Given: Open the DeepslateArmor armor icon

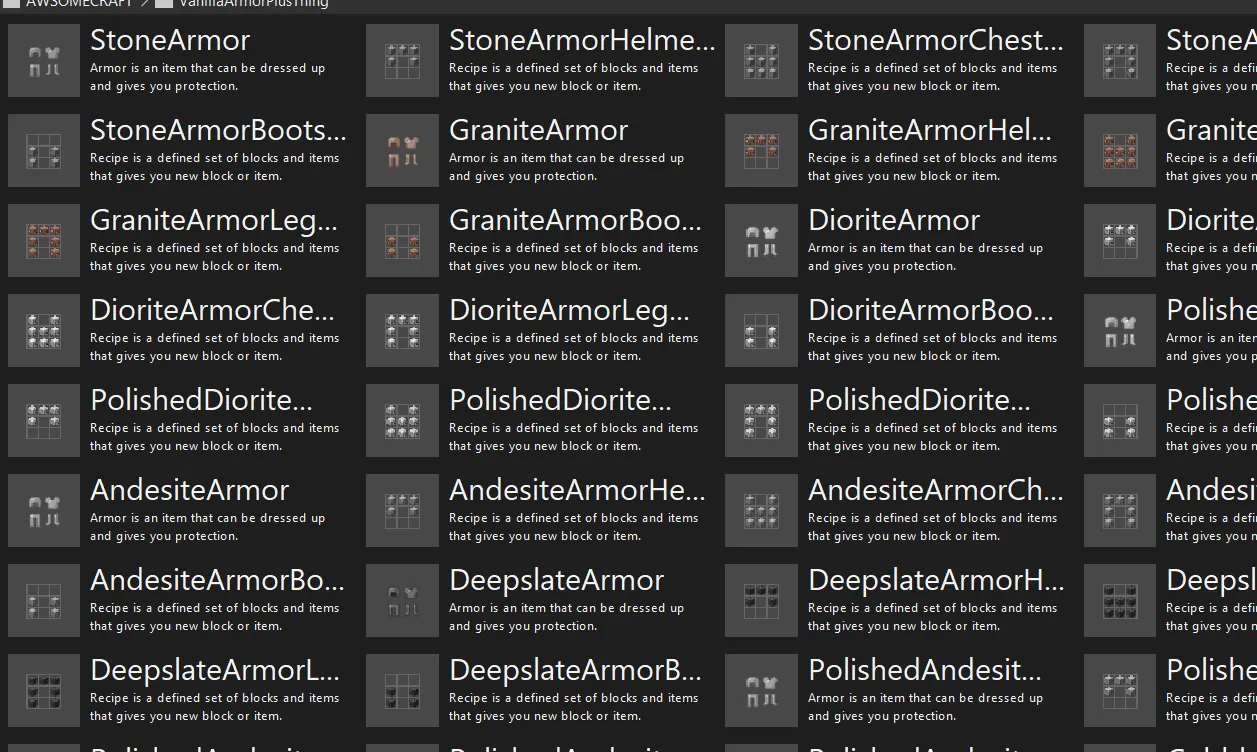Looking at the screenshot, I should click(x=403, y=601).
